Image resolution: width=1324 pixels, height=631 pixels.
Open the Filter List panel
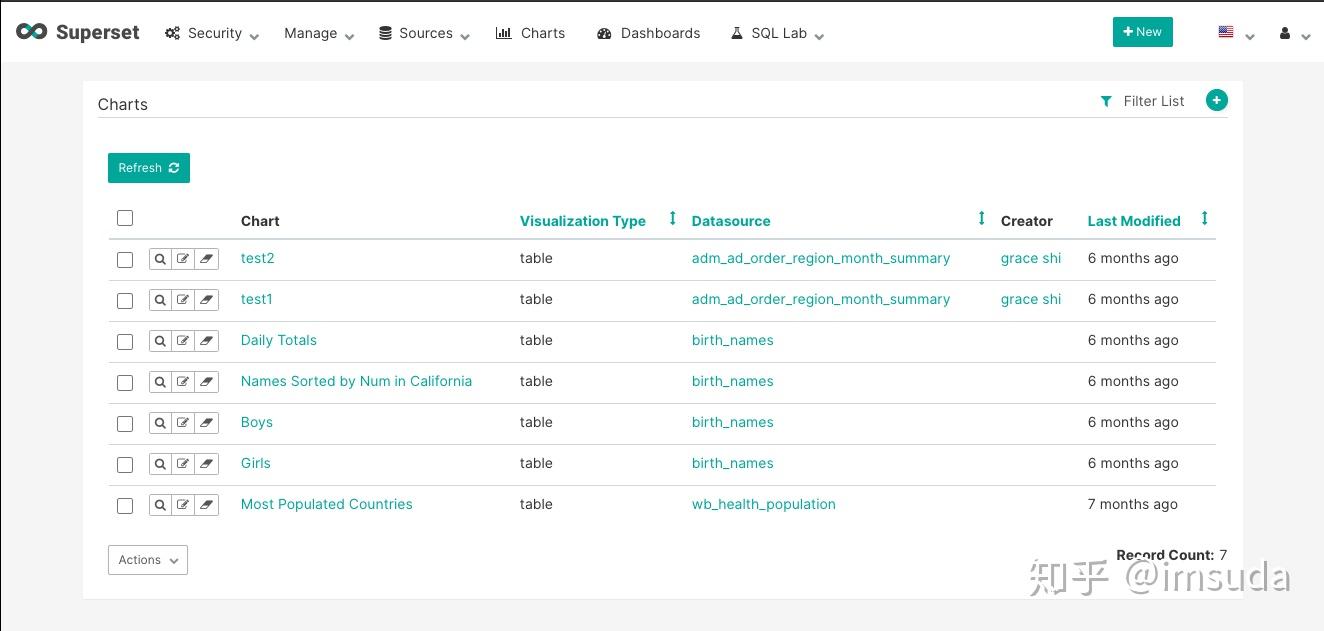coord(1142,101)
